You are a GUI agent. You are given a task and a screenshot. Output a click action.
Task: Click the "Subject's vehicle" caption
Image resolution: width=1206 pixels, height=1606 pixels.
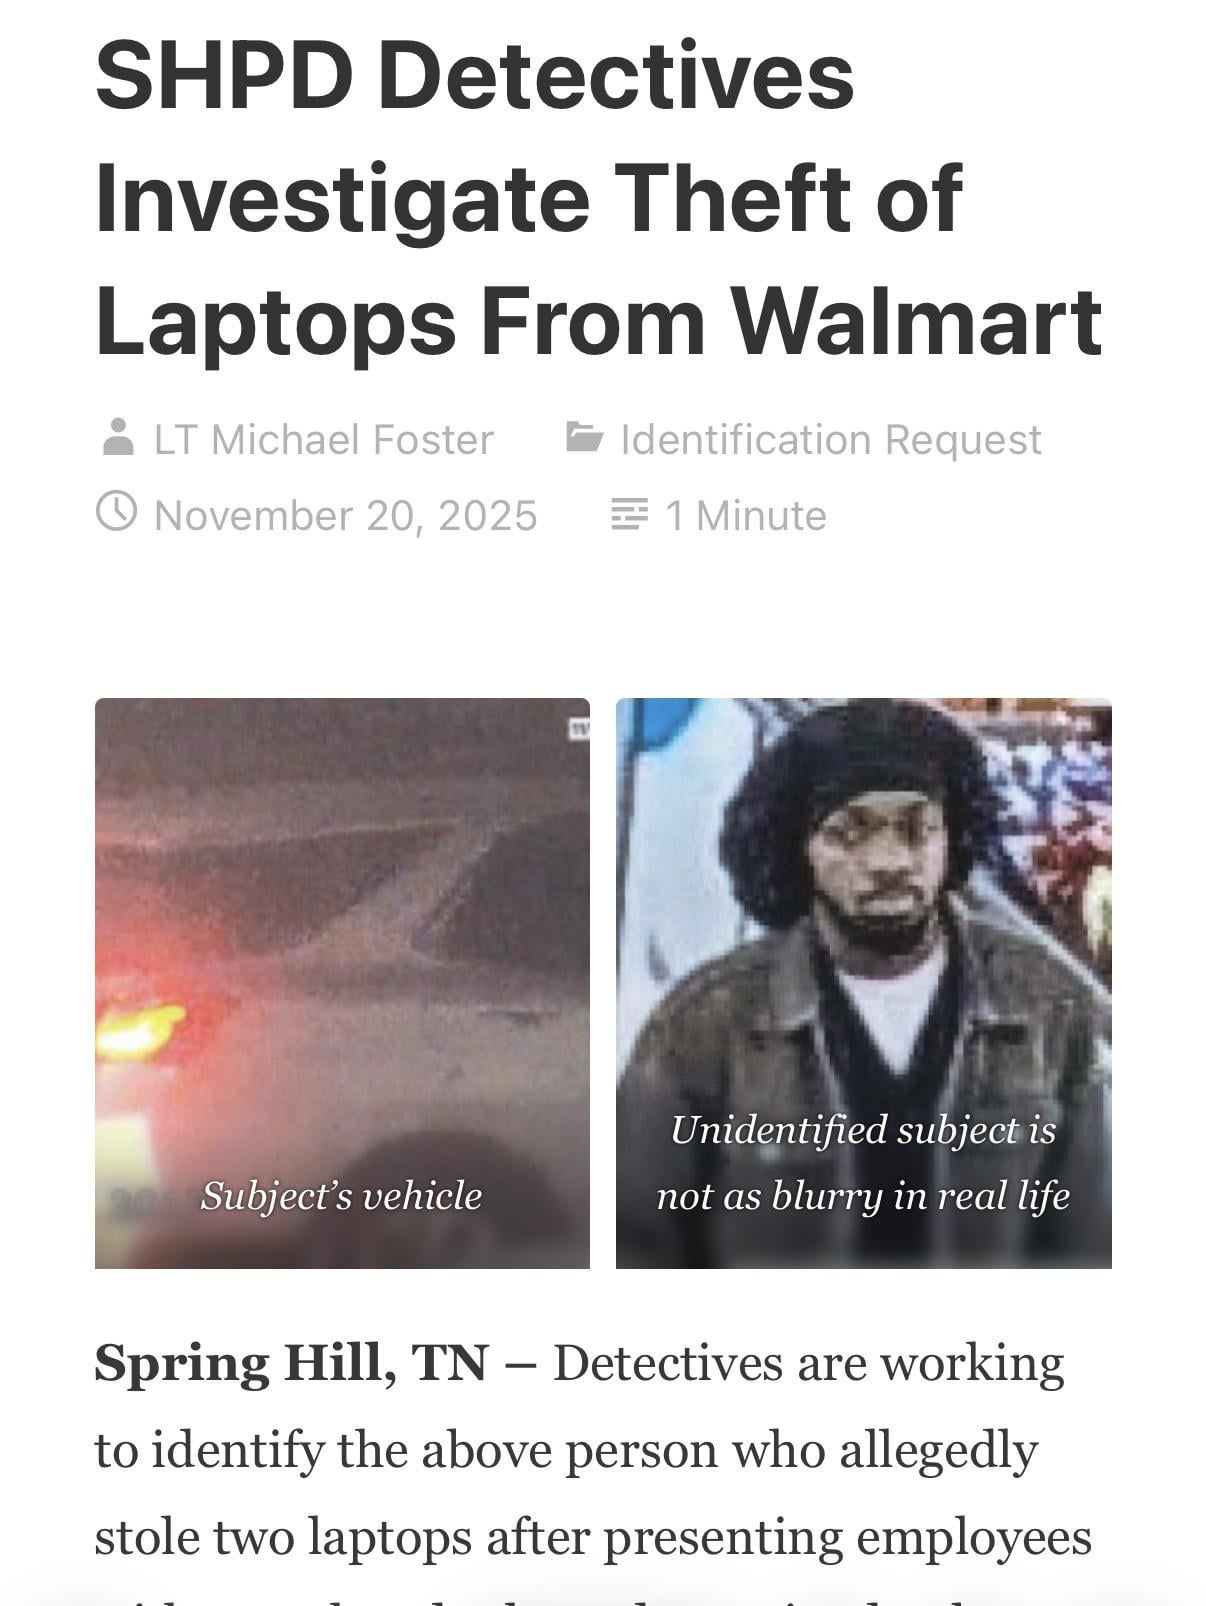(342, 1196)
